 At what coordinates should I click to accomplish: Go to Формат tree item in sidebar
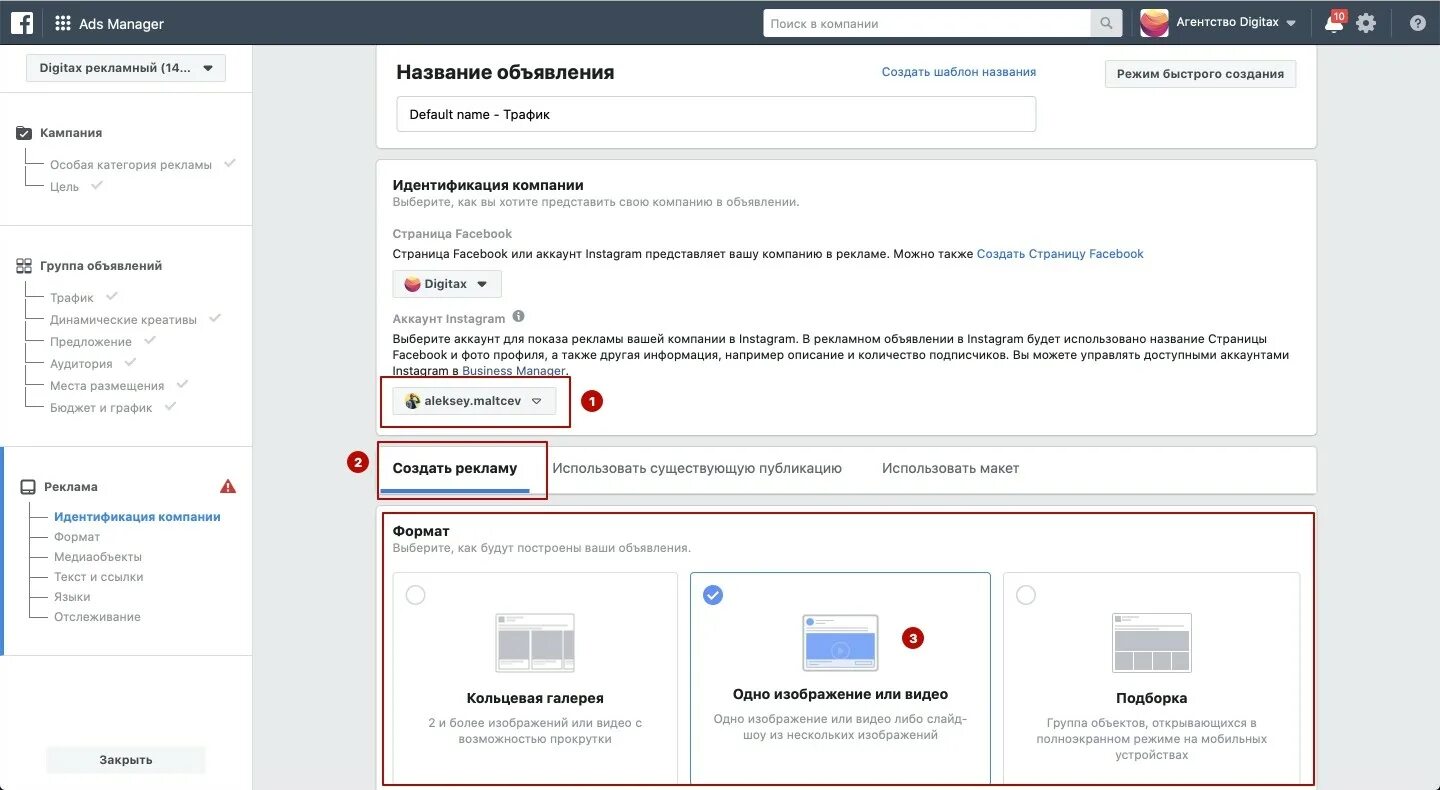[x=77, y=537]
